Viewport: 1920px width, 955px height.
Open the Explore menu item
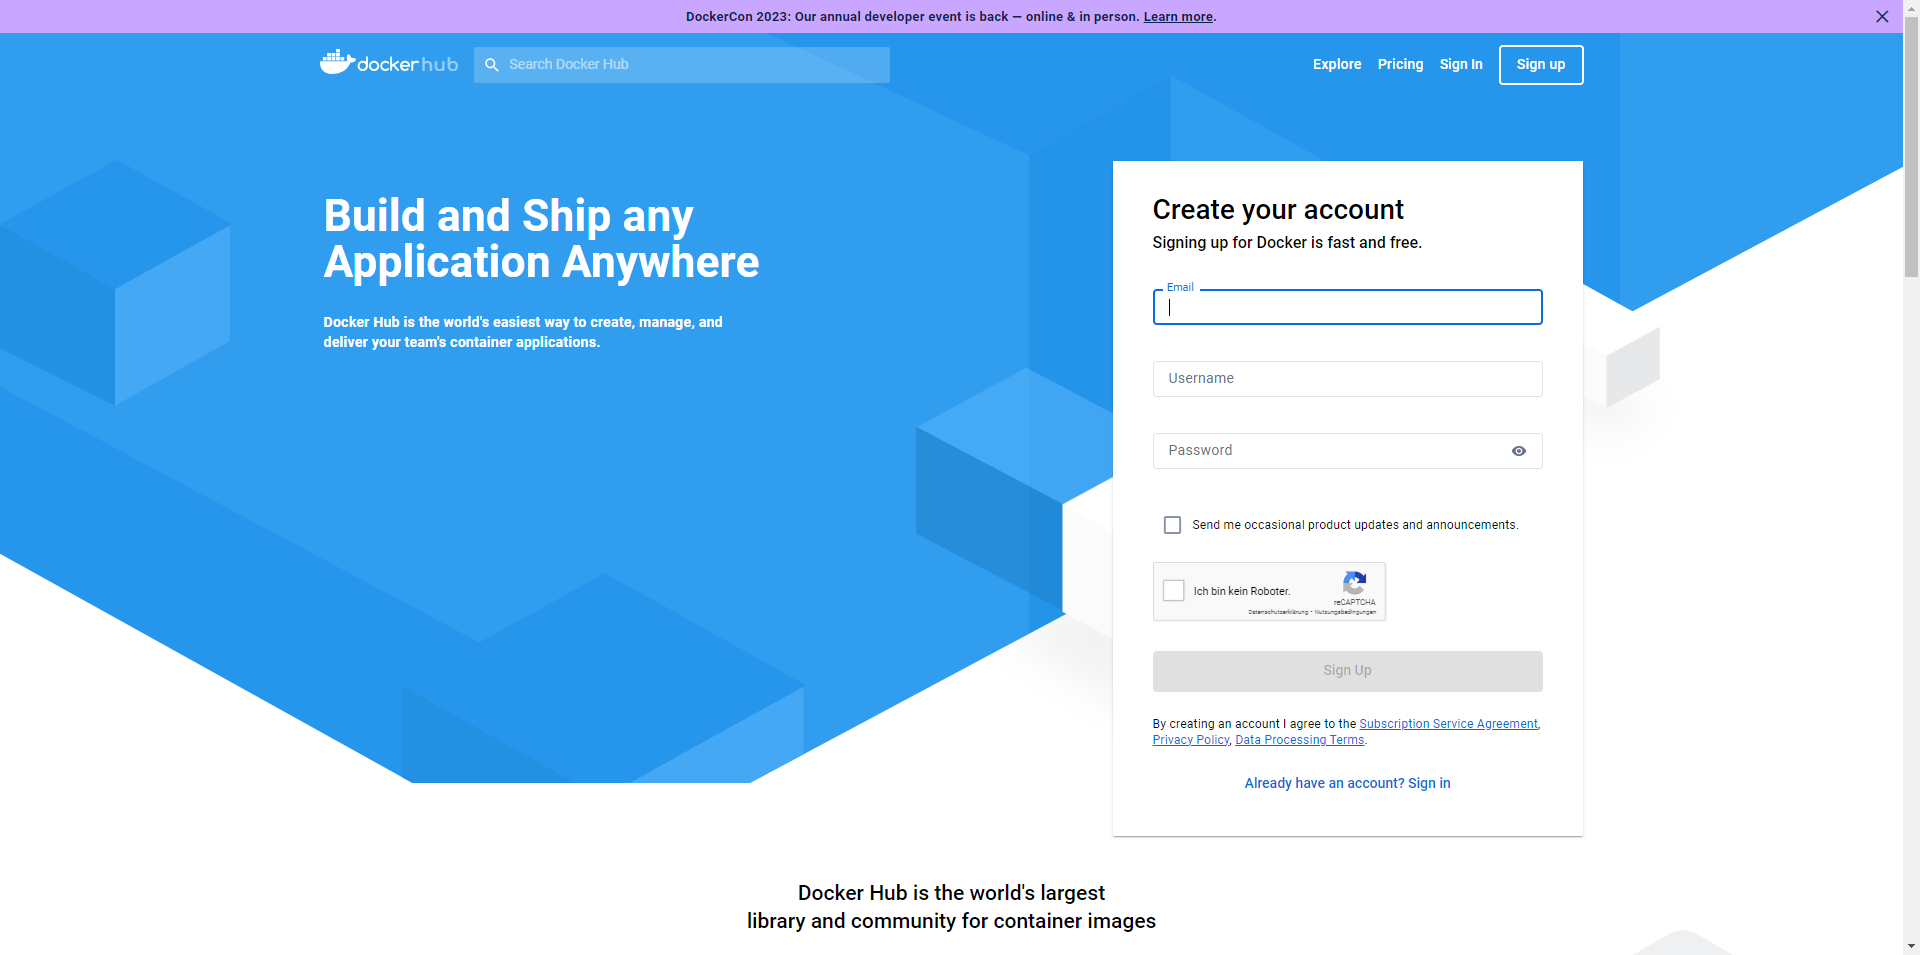1337,65
